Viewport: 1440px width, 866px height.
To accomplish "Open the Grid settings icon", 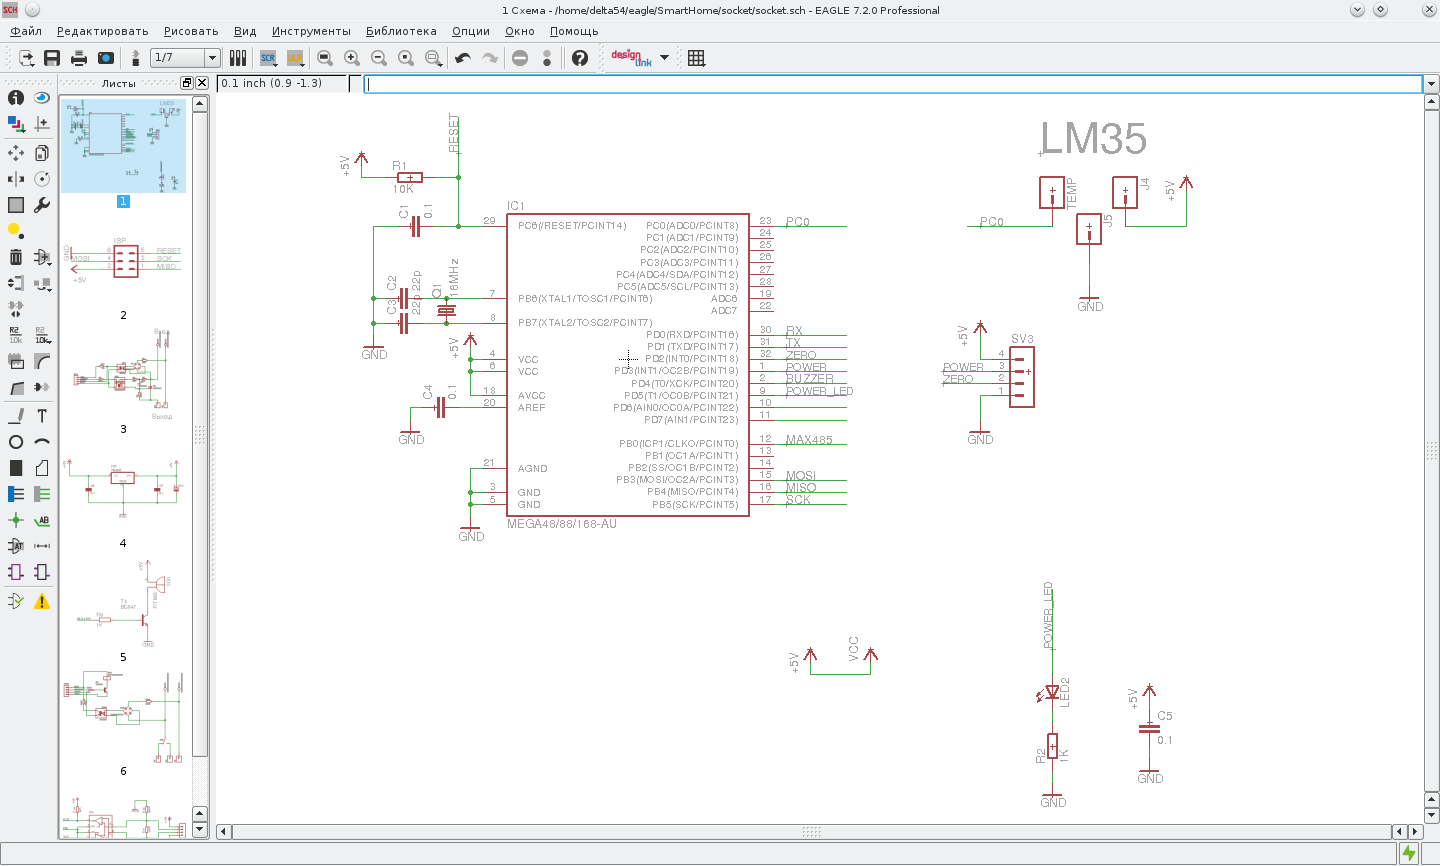I will [697, 58].
